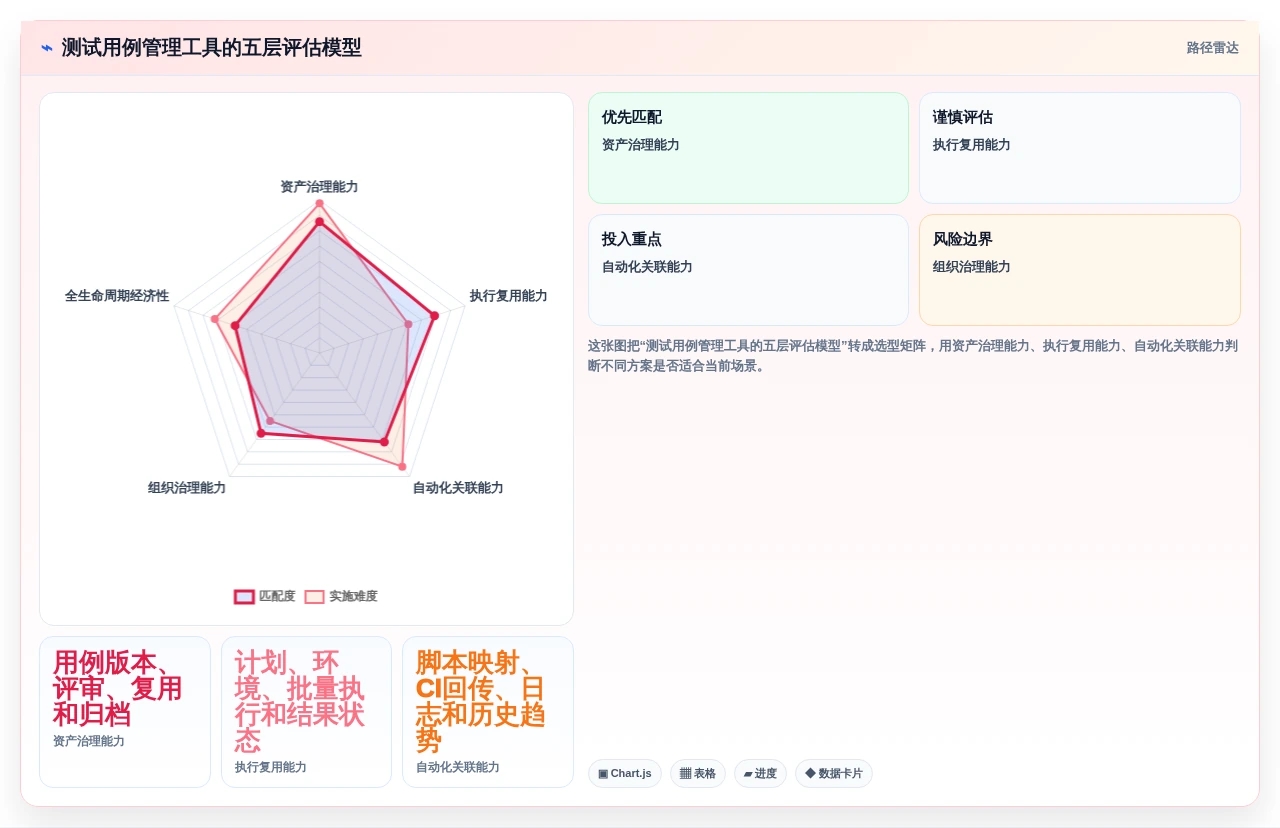Select the 脚本映射、CI回传 card
The image size is (1280, 828).
tap(488, 712)
